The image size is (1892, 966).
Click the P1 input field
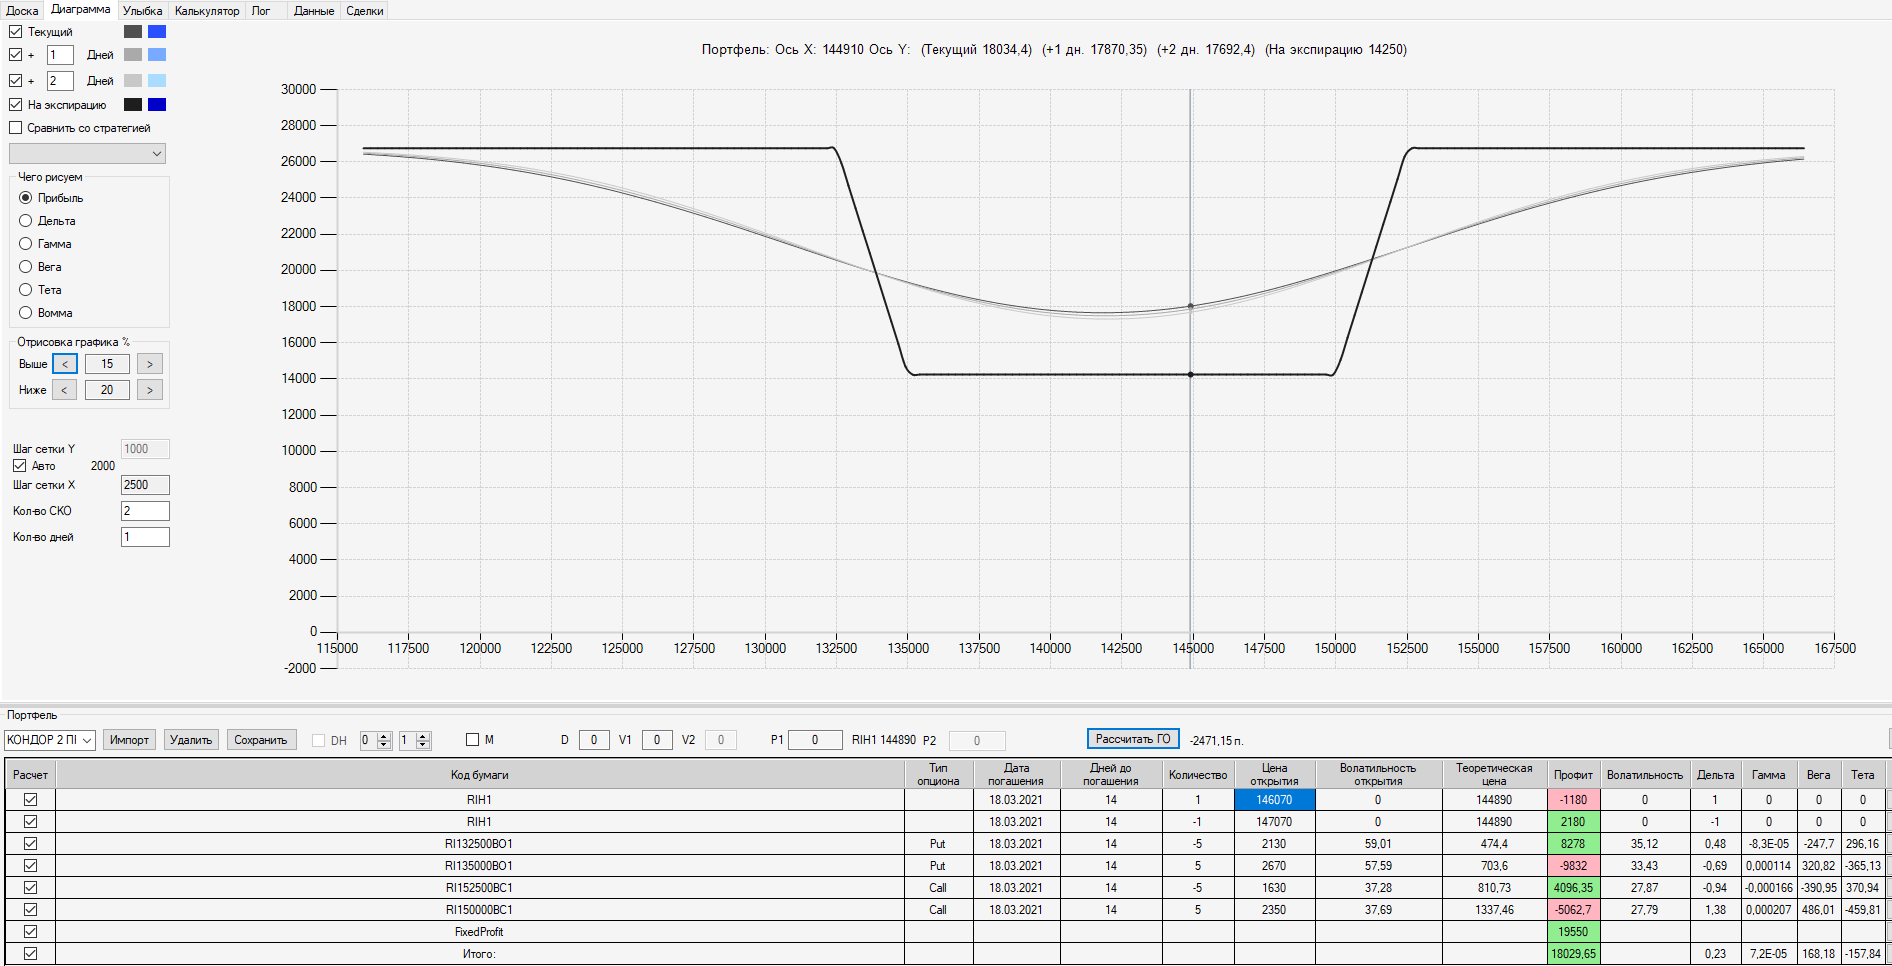tap(815, 740)
